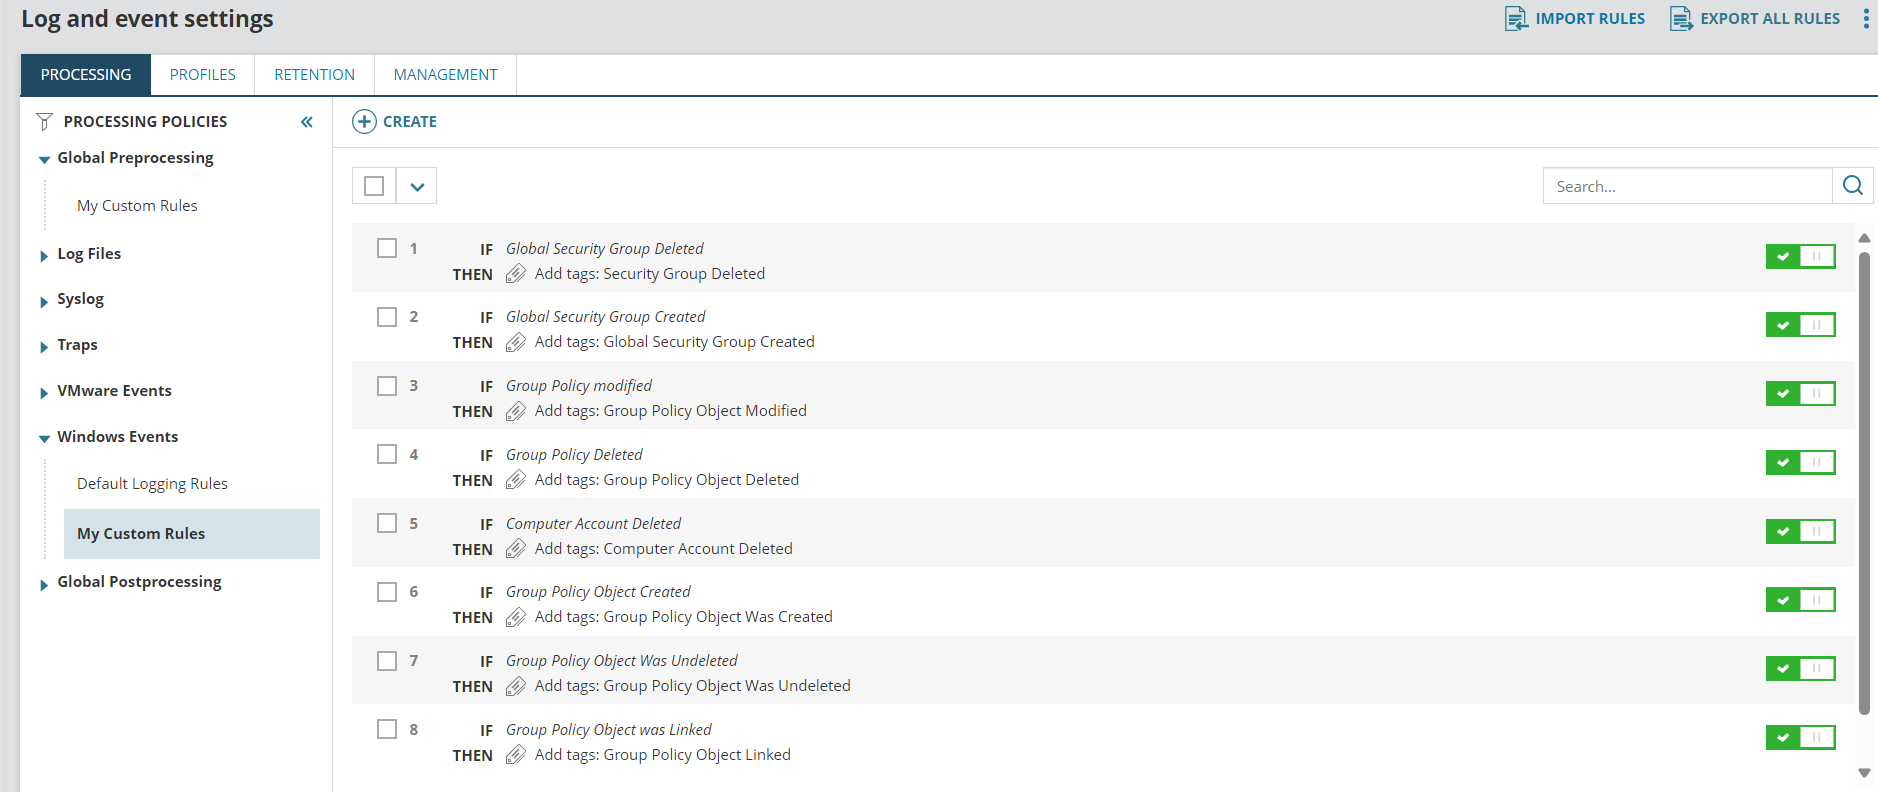Click the rules list scrollbar down arrow
Screen dimensions: 1878x792
point(1864,772)
